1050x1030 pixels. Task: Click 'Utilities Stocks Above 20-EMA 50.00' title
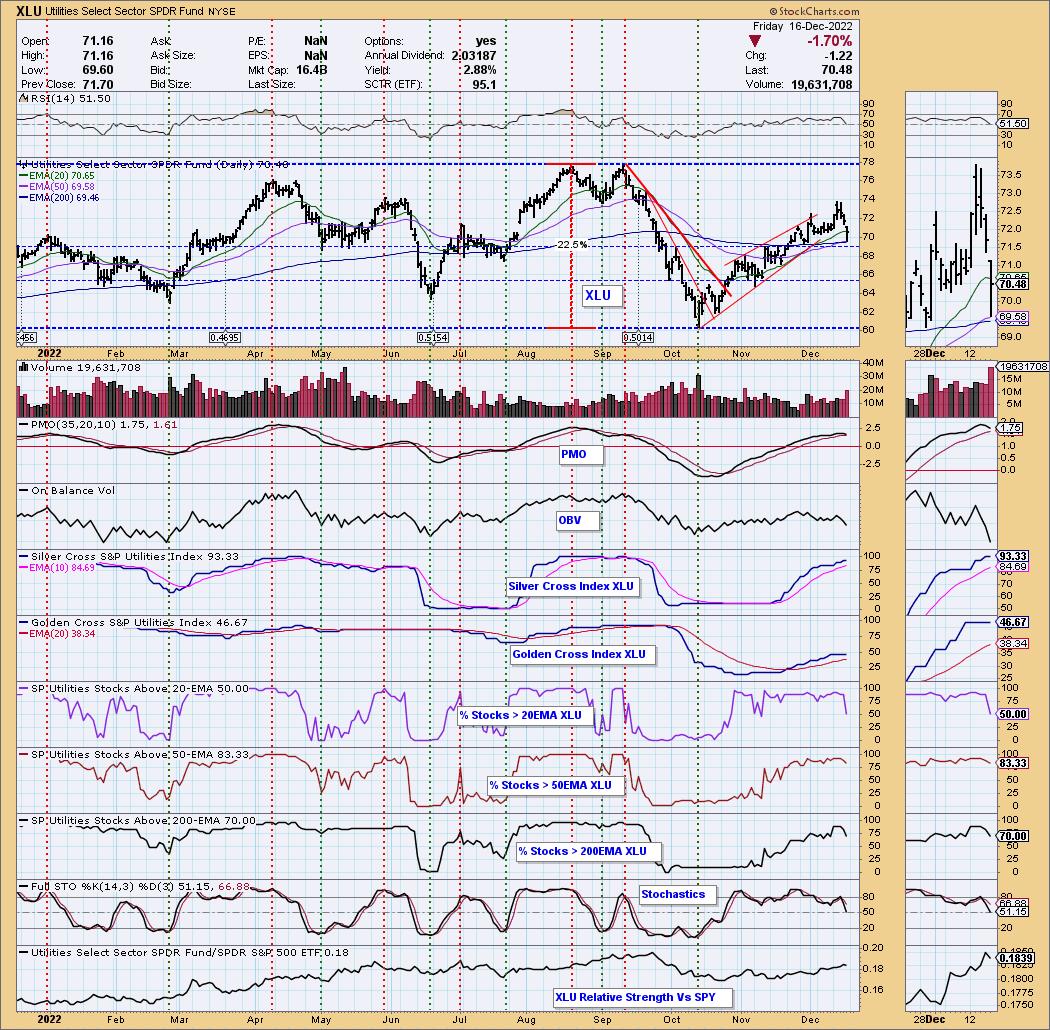tap(133, 688)
